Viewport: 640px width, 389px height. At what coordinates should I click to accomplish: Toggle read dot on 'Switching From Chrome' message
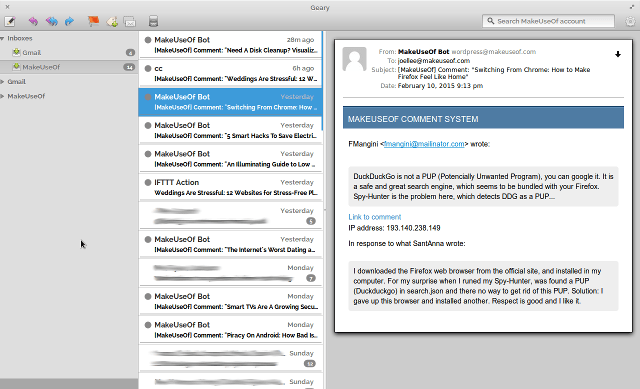coord(148,97)
